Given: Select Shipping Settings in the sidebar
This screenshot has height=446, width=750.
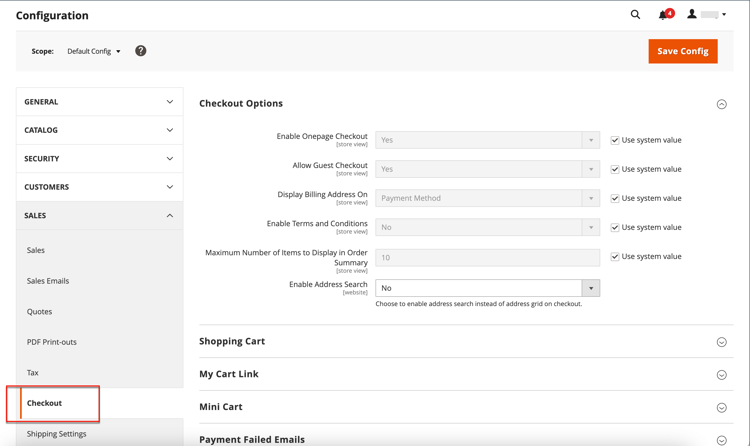Looking at the screenshot, I should point(56,434).
